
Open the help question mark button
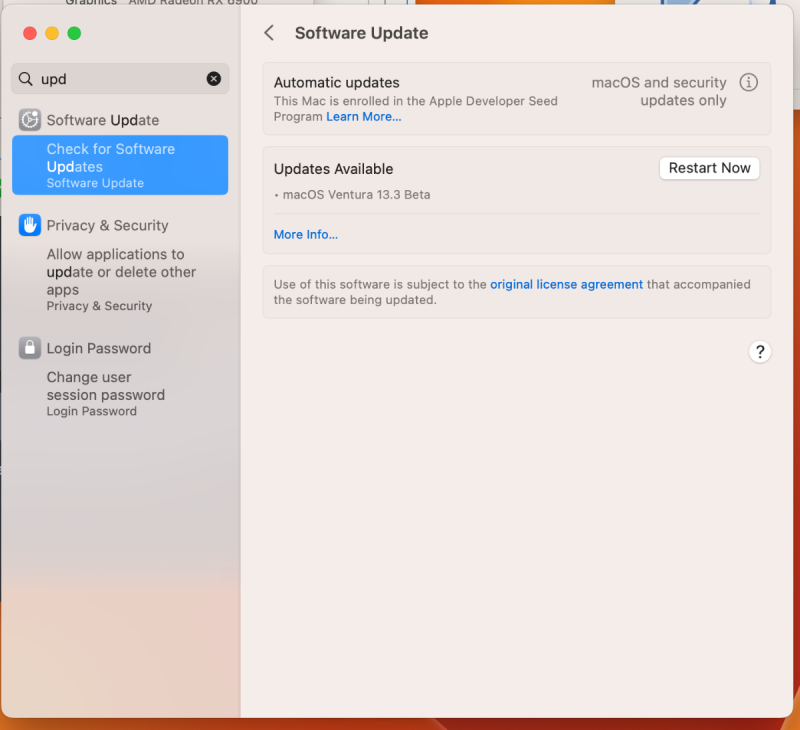click(x=760, y=351)
